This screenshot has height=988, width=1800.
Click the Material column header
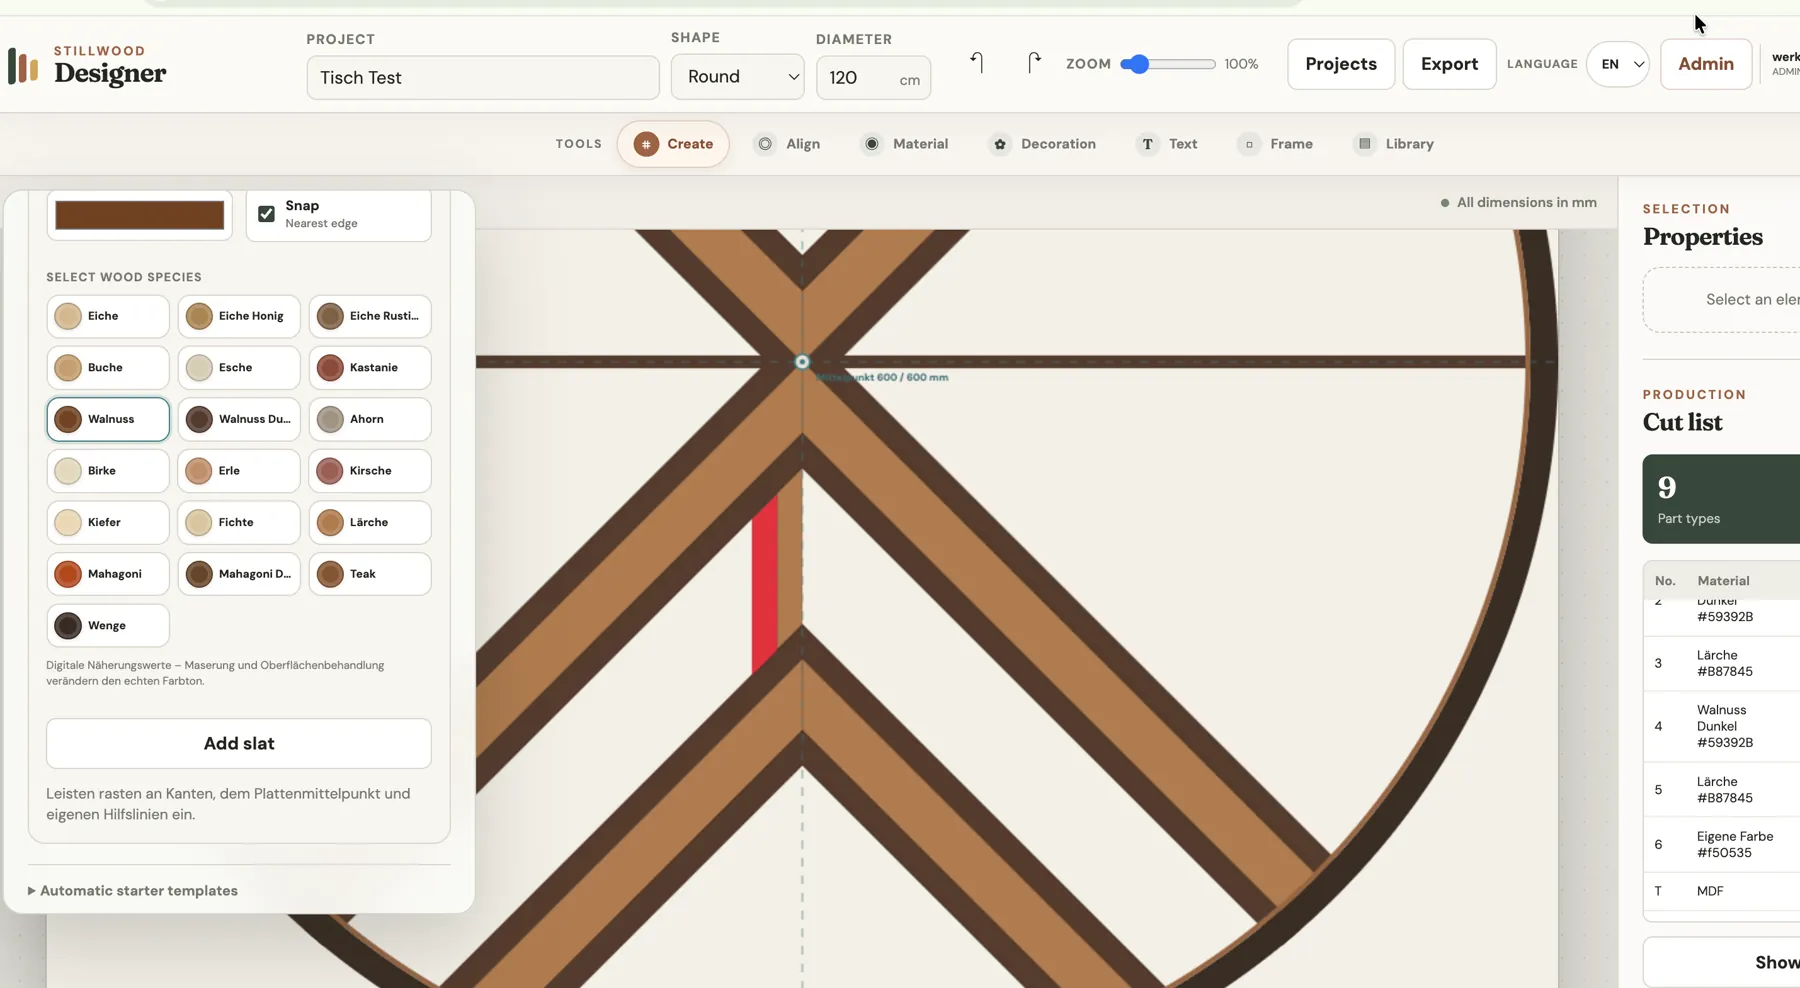(x=1723, y=581)
